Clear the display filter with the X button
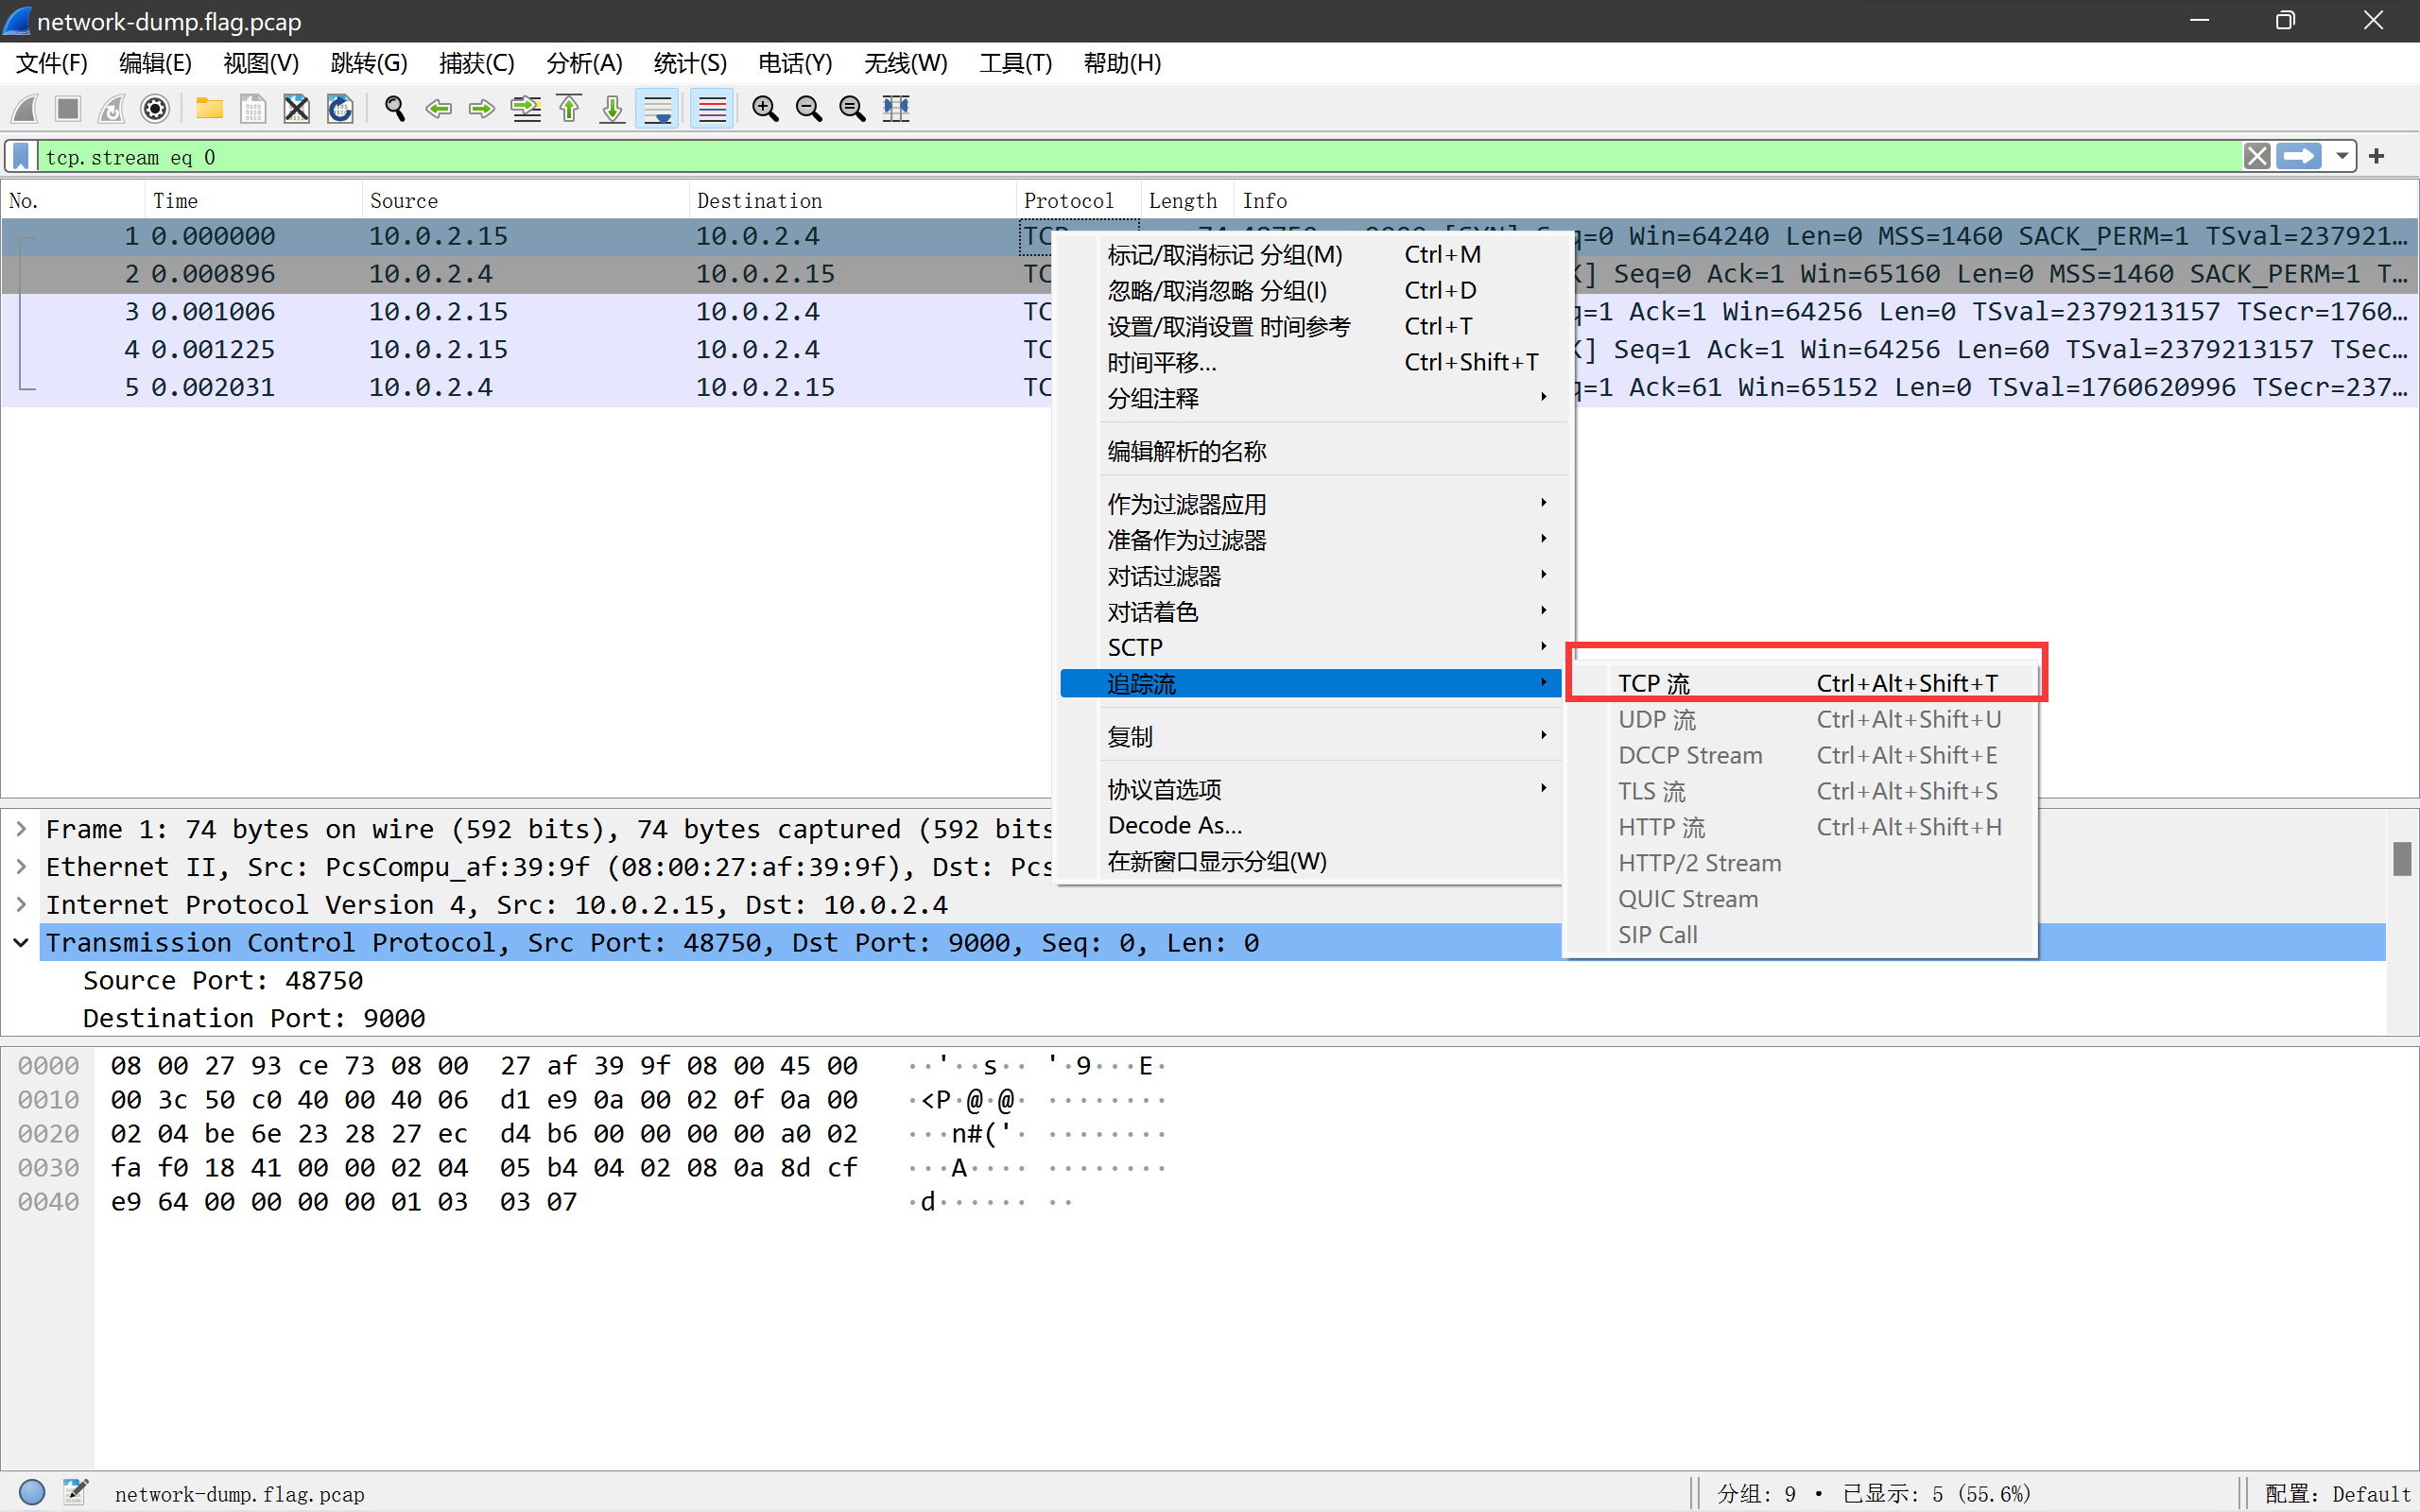The width and height of the screenshot is (2420, 1512). coord(2258,156)
